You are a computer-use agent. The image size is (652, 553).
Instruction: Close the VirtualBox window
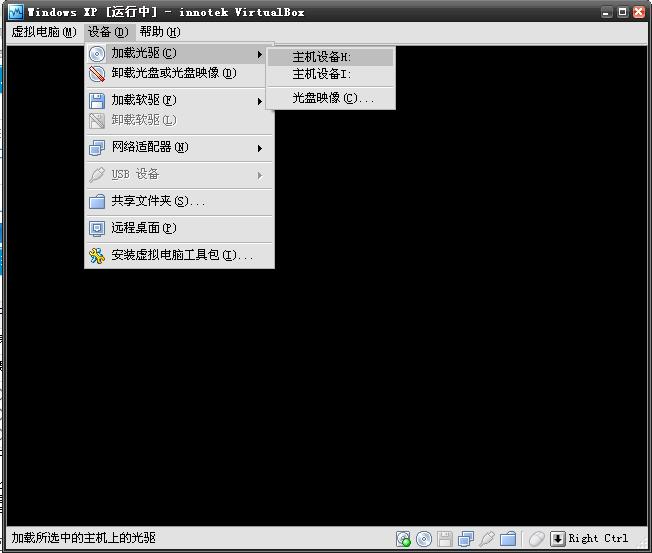point(639,12)
